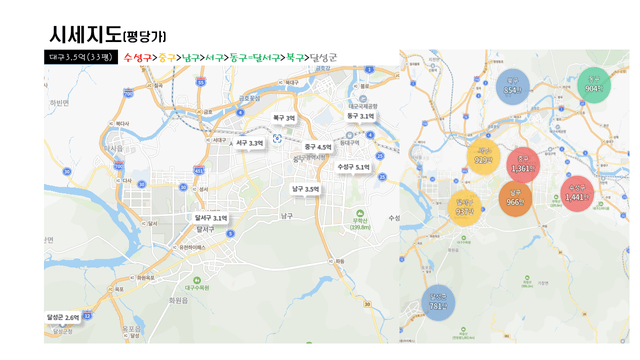Click the gray 달성군 ranking text
The height and width of the screenshot is (360, 640).
[x=324, y=58]
